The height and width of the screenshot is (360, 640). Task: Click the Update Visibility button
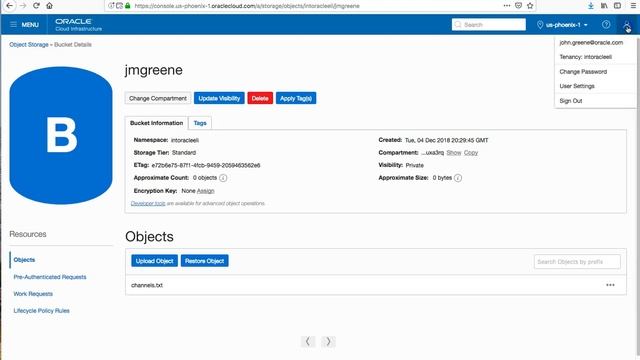click(219, 98)
